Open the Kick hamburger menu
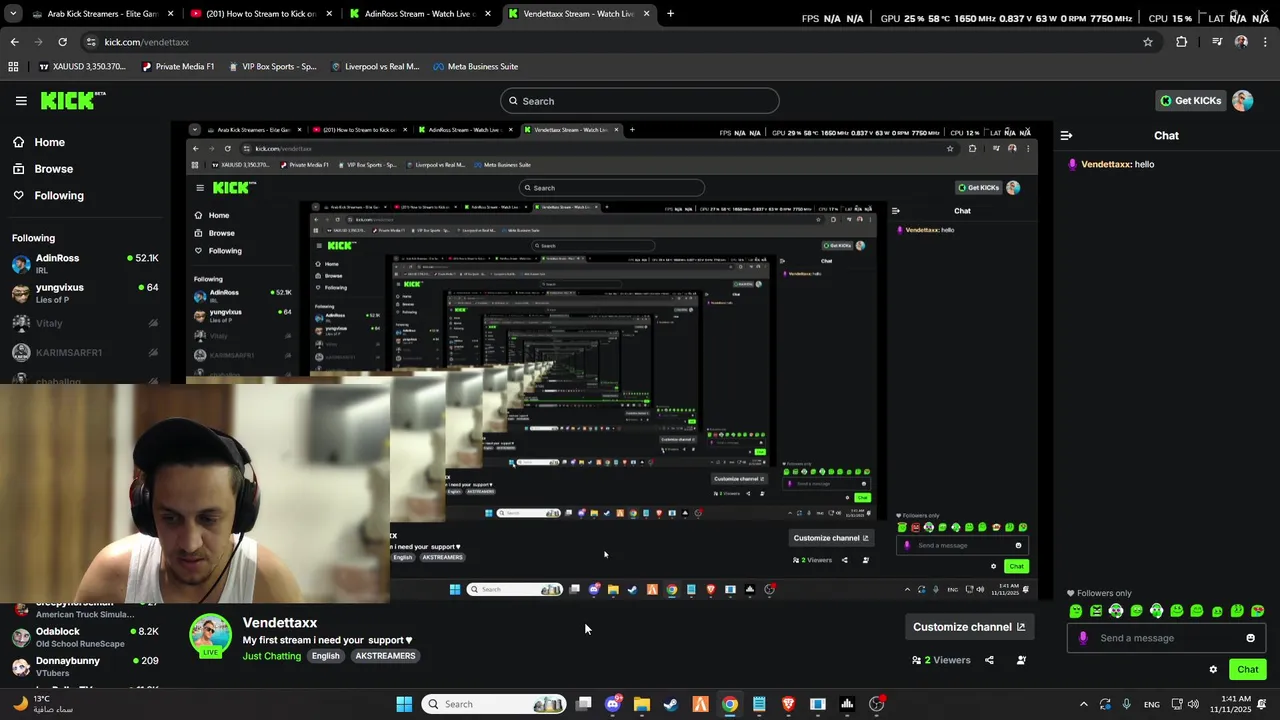 (x=21, y=100)
